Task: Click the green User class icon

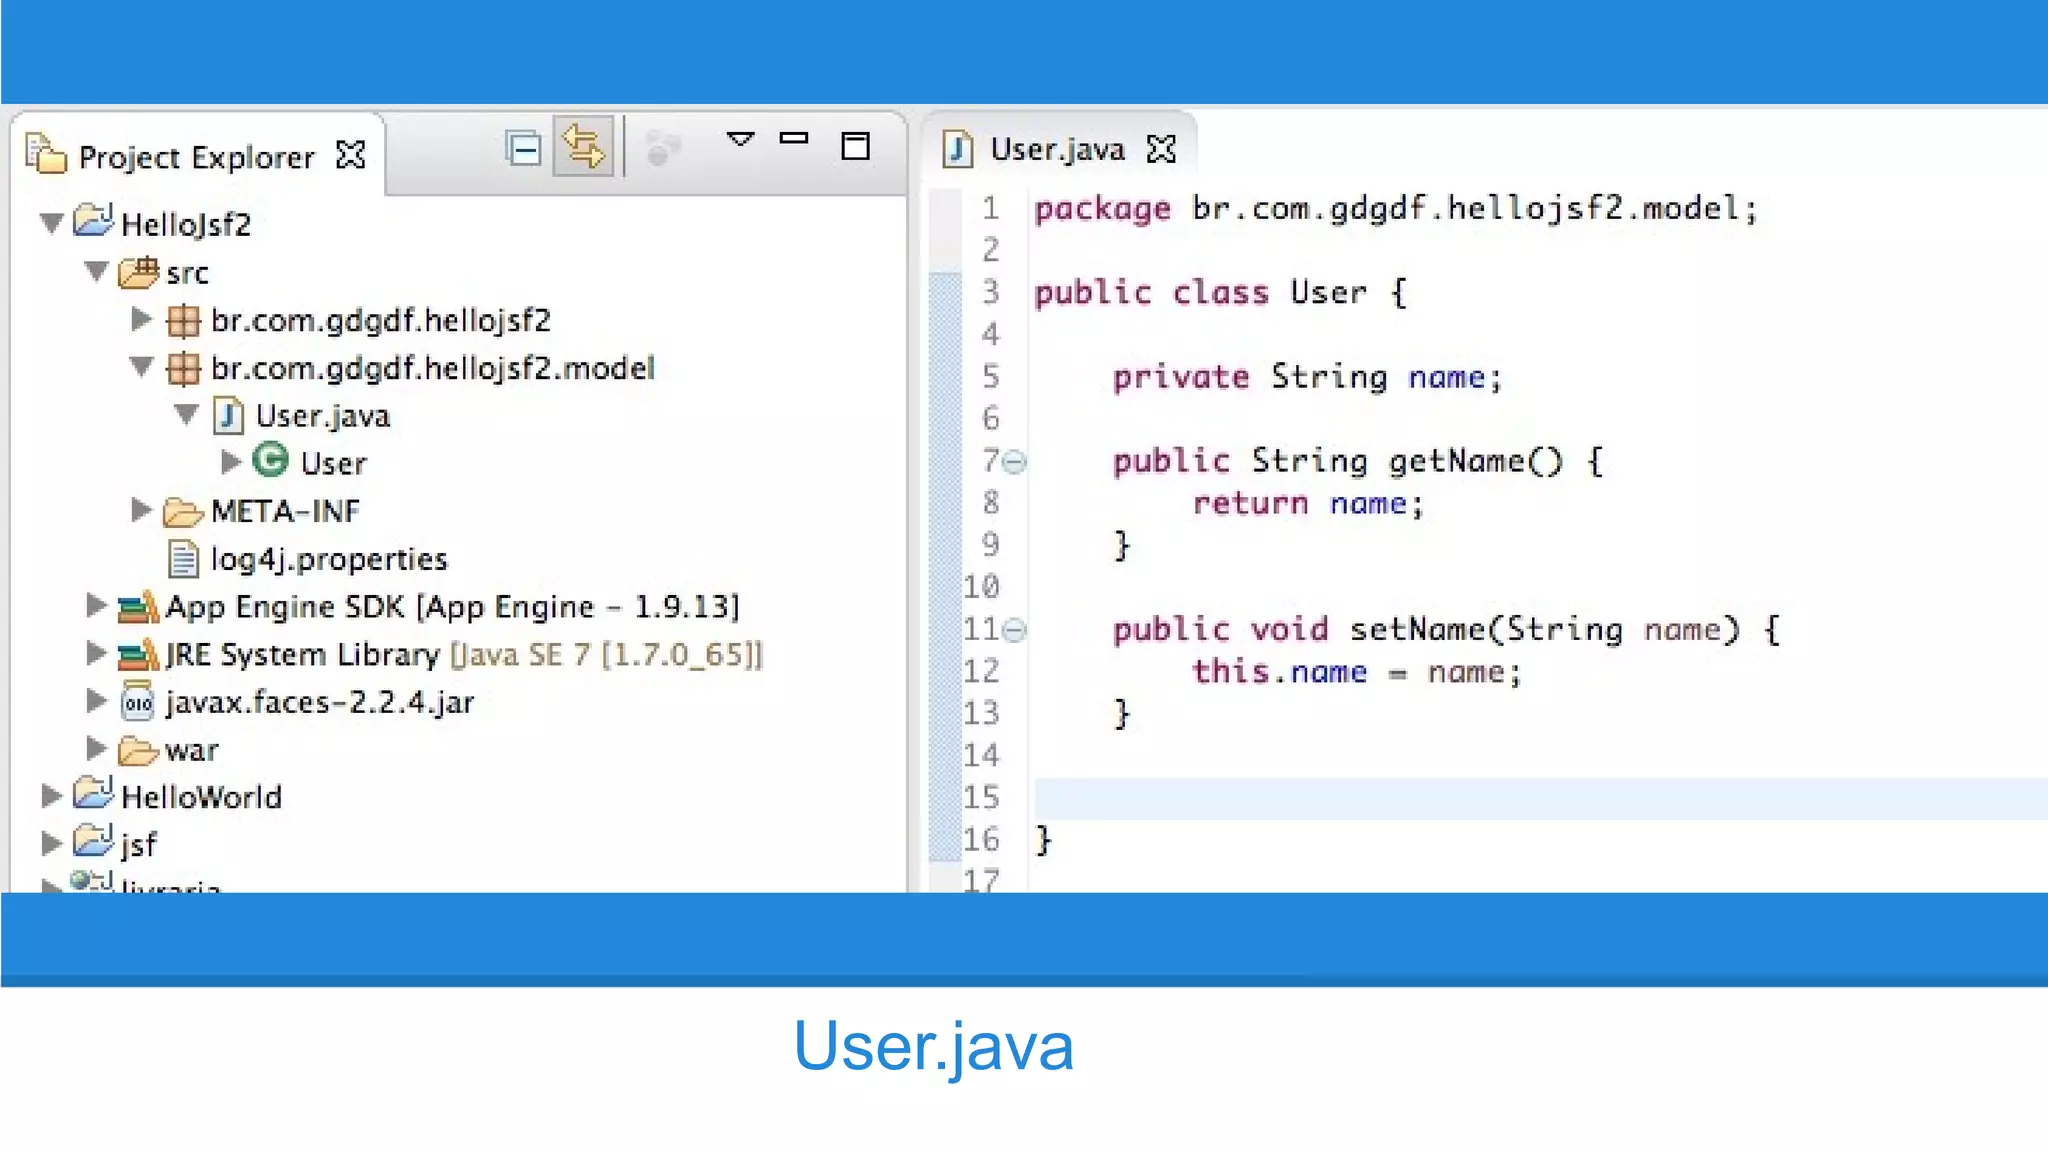Action: [270, 461]
